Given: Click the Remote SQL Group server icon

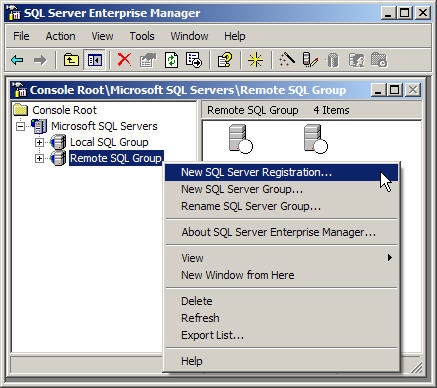Looking at the screenshot, I should [58, 158].
